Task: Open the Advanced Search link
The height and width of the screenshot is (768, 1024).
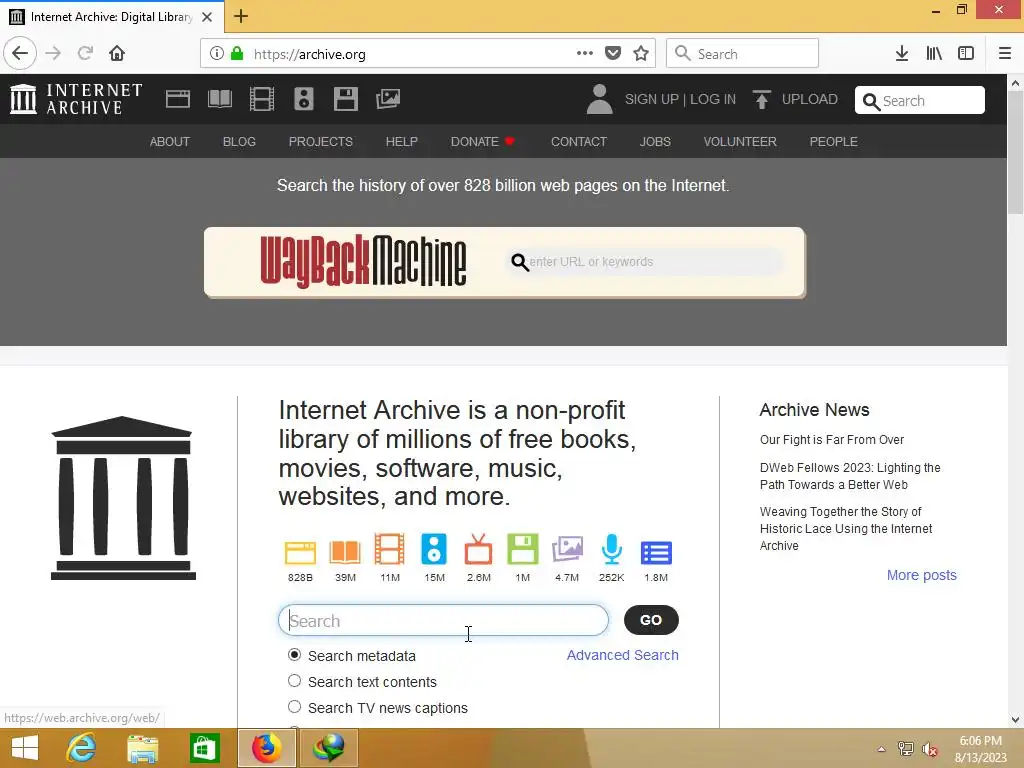Action: 622,655
